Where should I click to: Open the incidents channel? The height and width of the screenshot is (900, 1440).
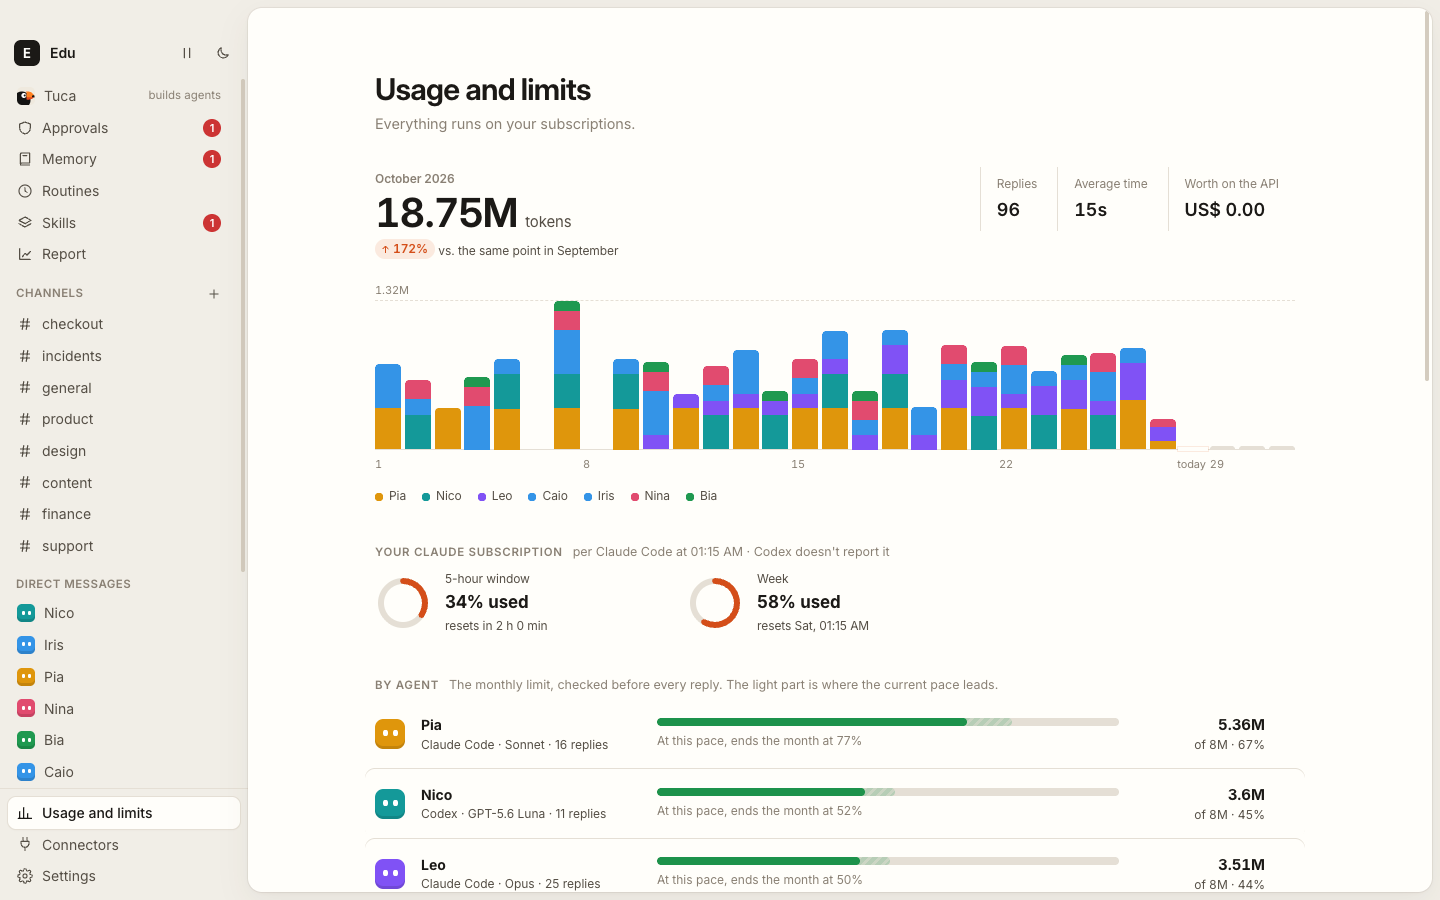point(120,356)
